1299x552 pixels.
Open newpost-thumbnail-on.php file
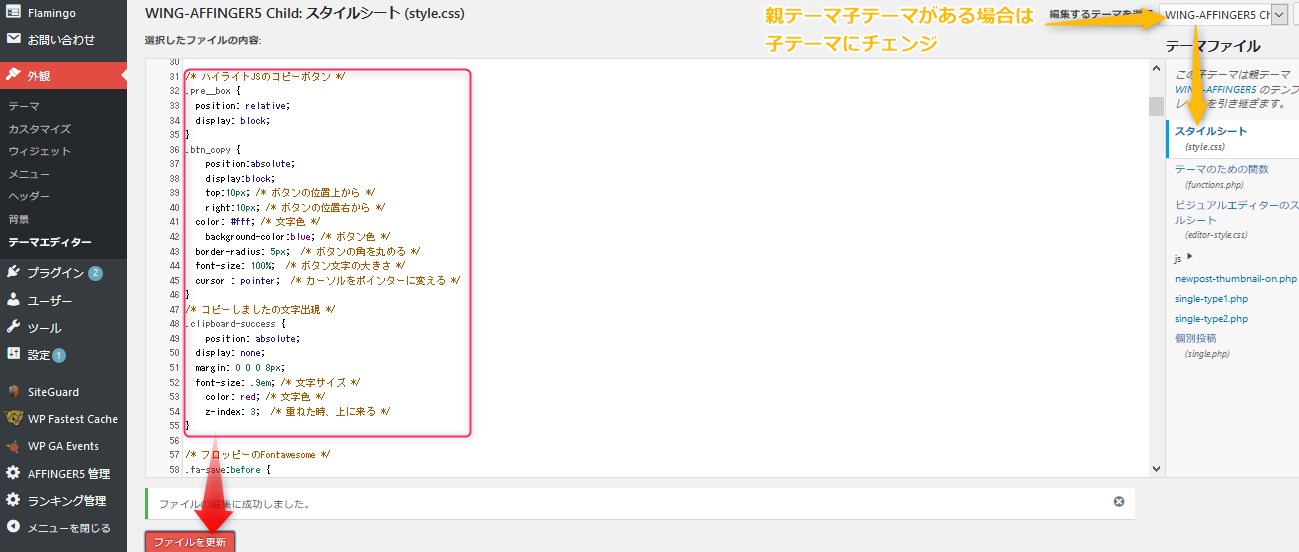(x=1235, y=279)
